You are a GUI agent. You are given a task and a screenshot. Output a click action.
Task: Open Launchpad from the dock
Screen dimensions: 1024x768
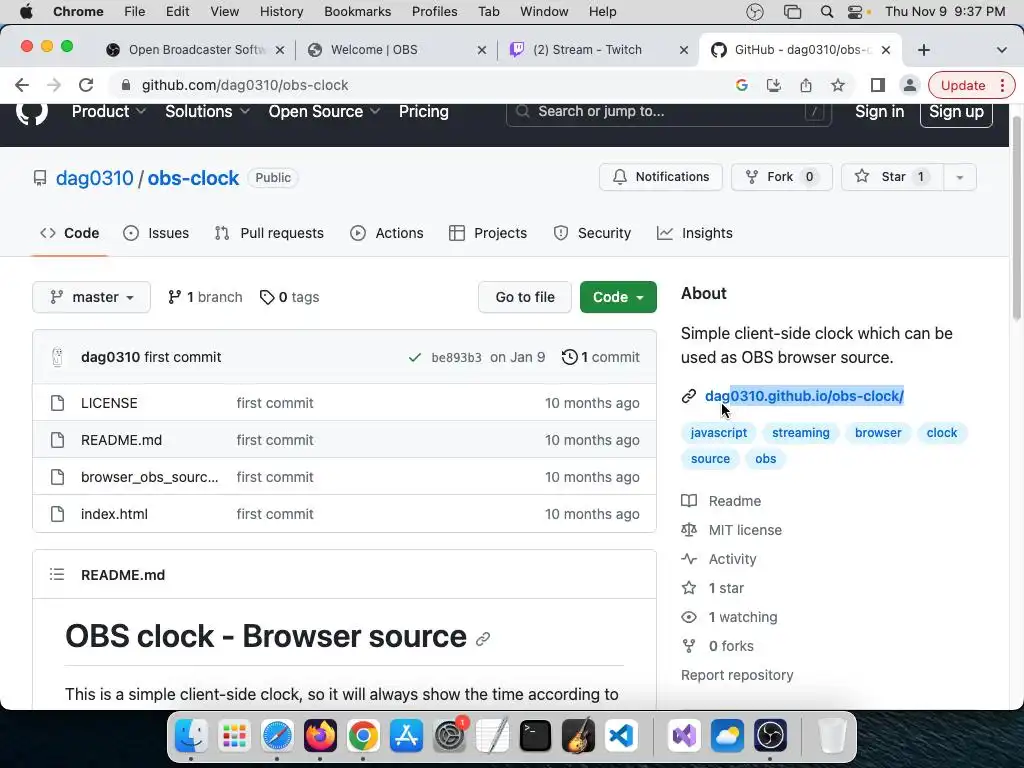tap(234, 737)
